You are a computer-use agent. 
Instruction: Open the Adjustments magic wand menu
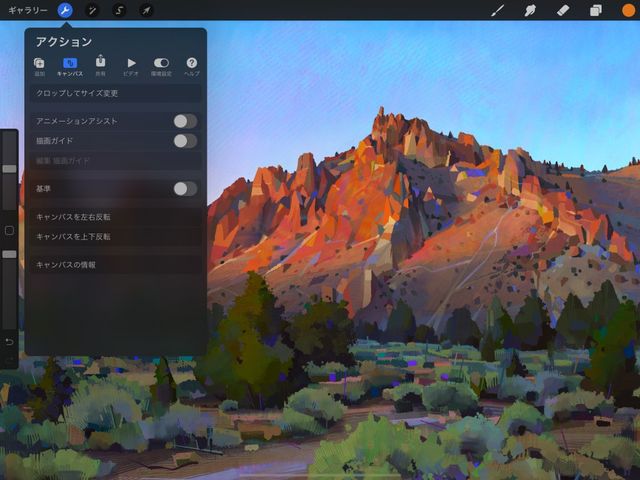[x=92, y=10]
